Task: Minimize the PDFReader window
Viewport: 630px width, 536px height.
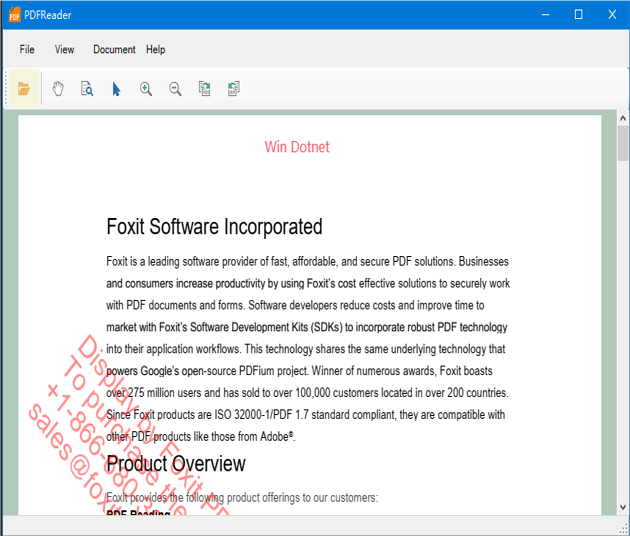Action: [545, 15]
